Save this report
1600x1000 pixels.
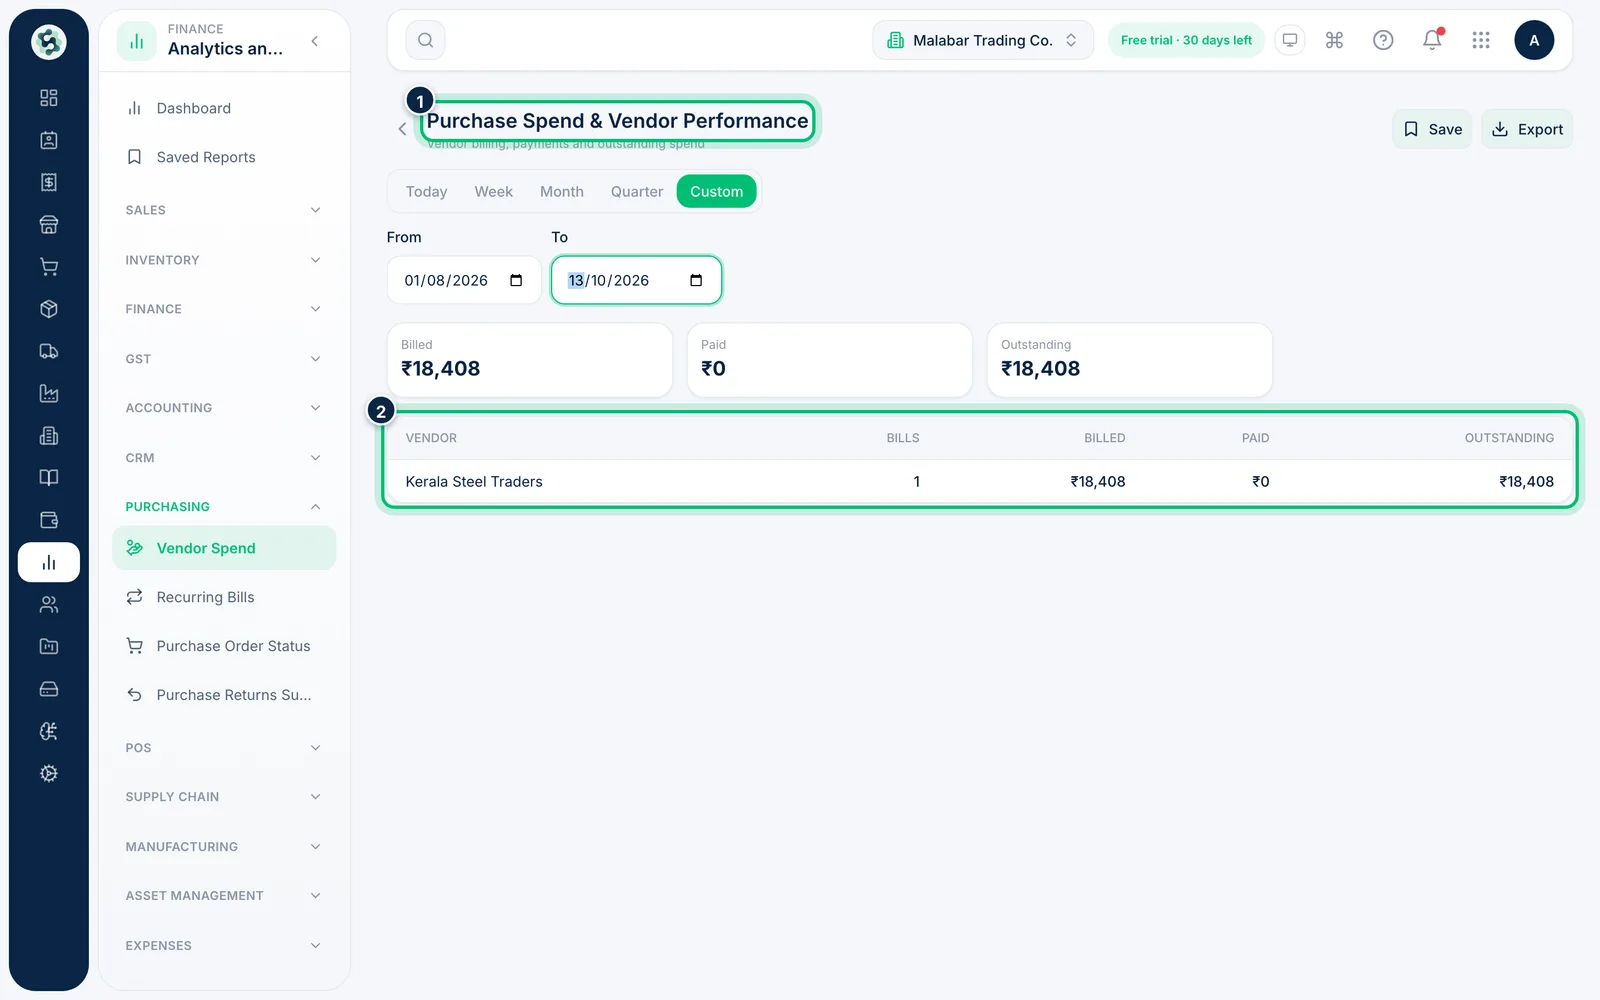tap(1432, 129)
